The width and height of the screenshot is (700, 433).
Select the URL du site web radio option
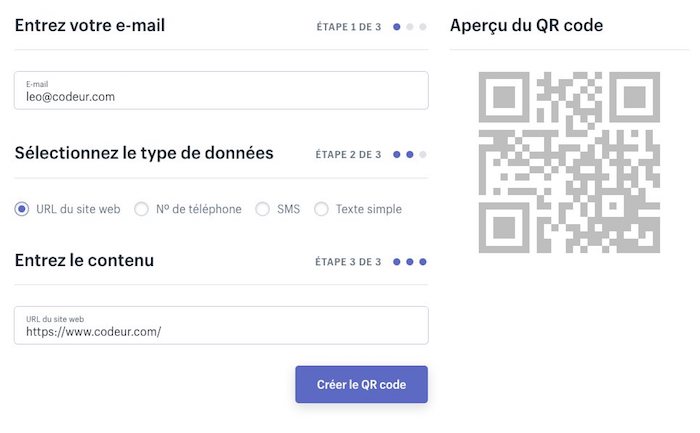click(x=22, y=209)
